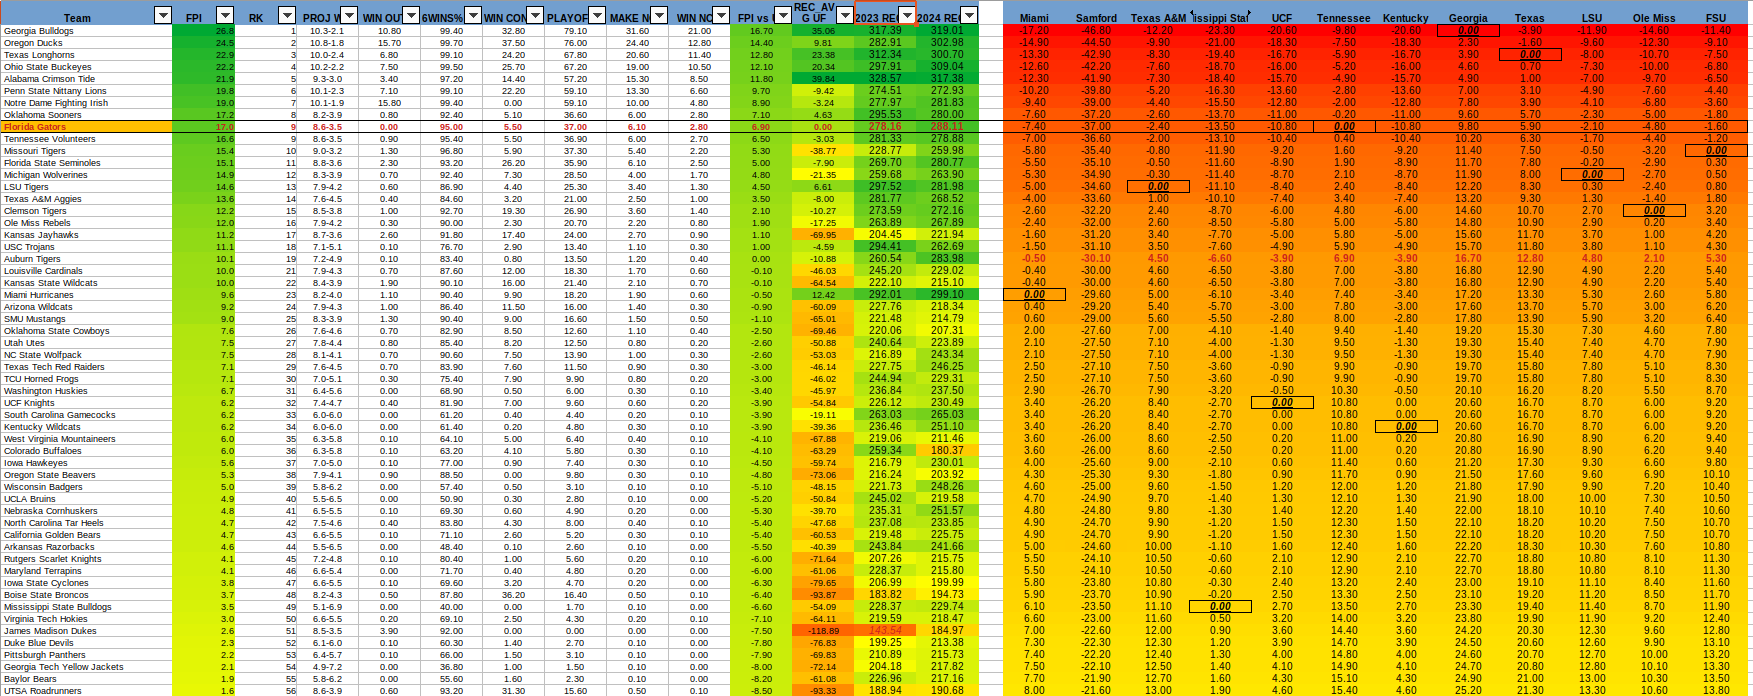This screenshot has width=1753, height=696.
Task: Click the Nebraska Cornhuskers team cell
Action: point(86,511)
